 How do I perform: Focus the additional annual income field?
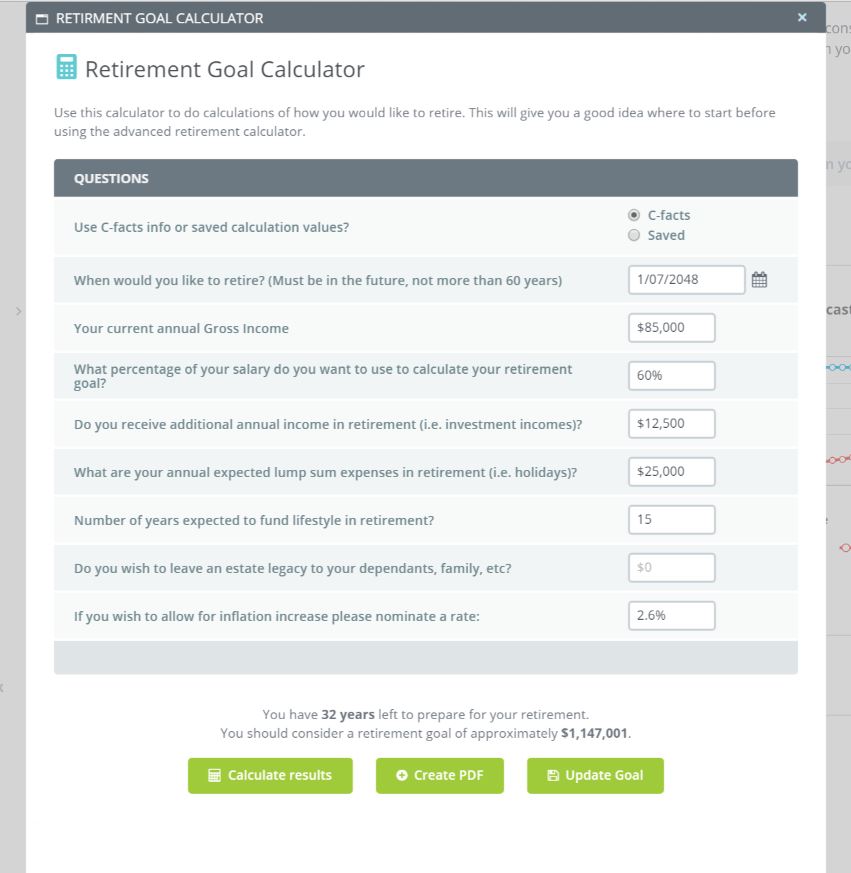[x=672, y=423]
